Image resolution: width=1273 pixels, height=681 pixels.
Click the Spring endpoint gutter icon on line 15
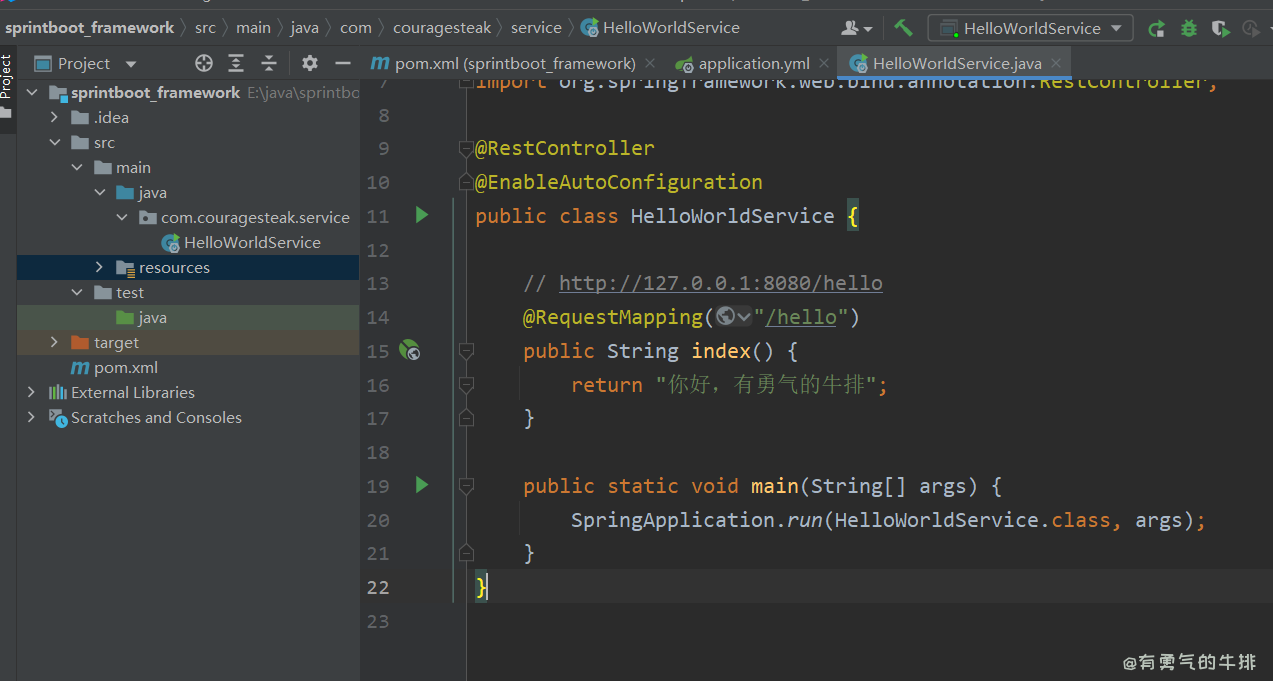point(409,350)
